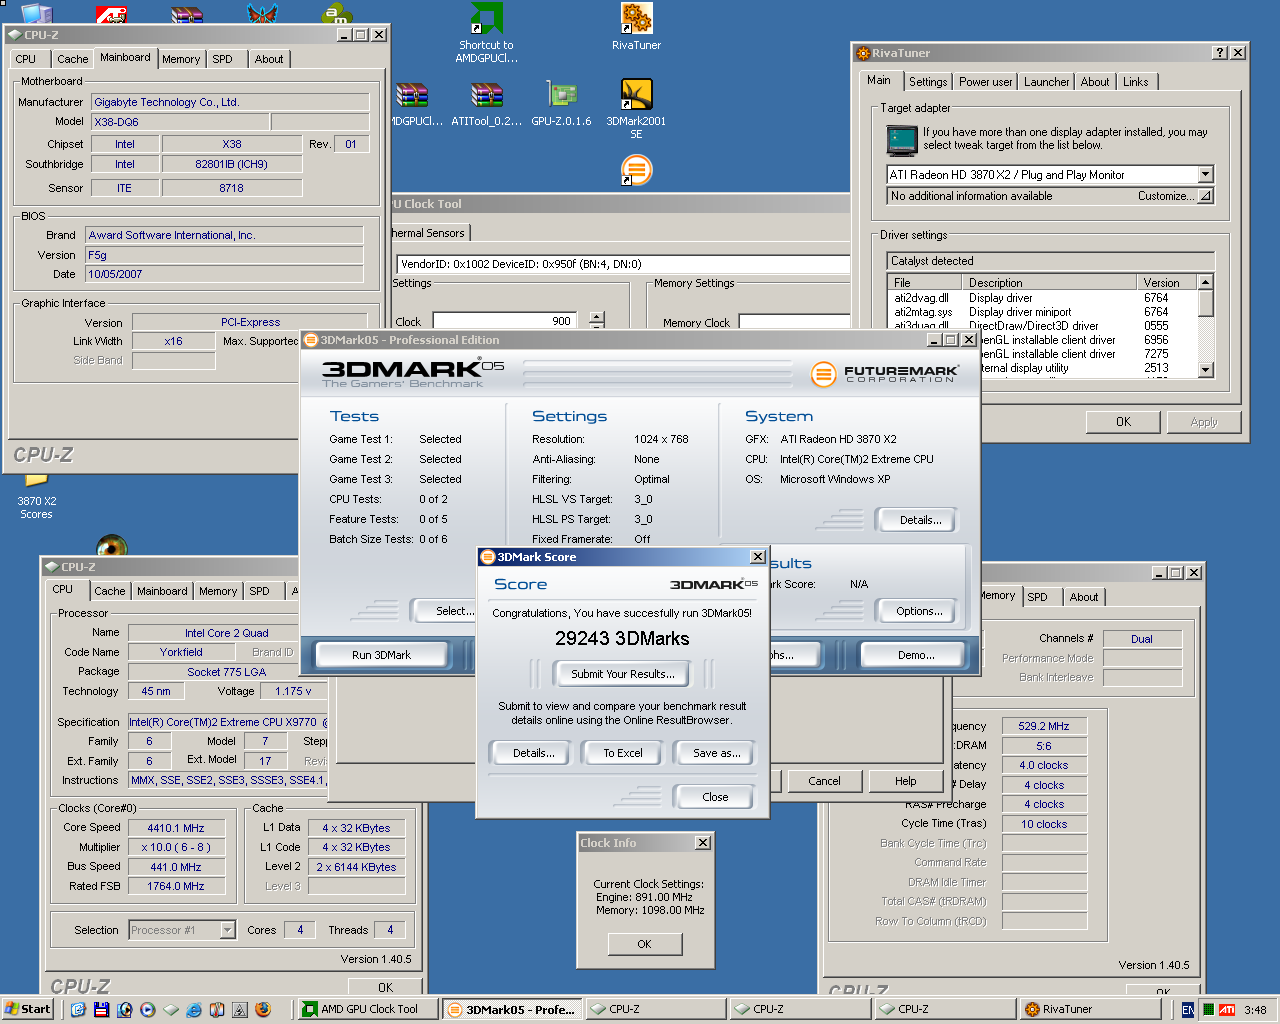Click the Cancel button behind score dialog
This screenshot has width=1280, height=1024.
point(824,781)
